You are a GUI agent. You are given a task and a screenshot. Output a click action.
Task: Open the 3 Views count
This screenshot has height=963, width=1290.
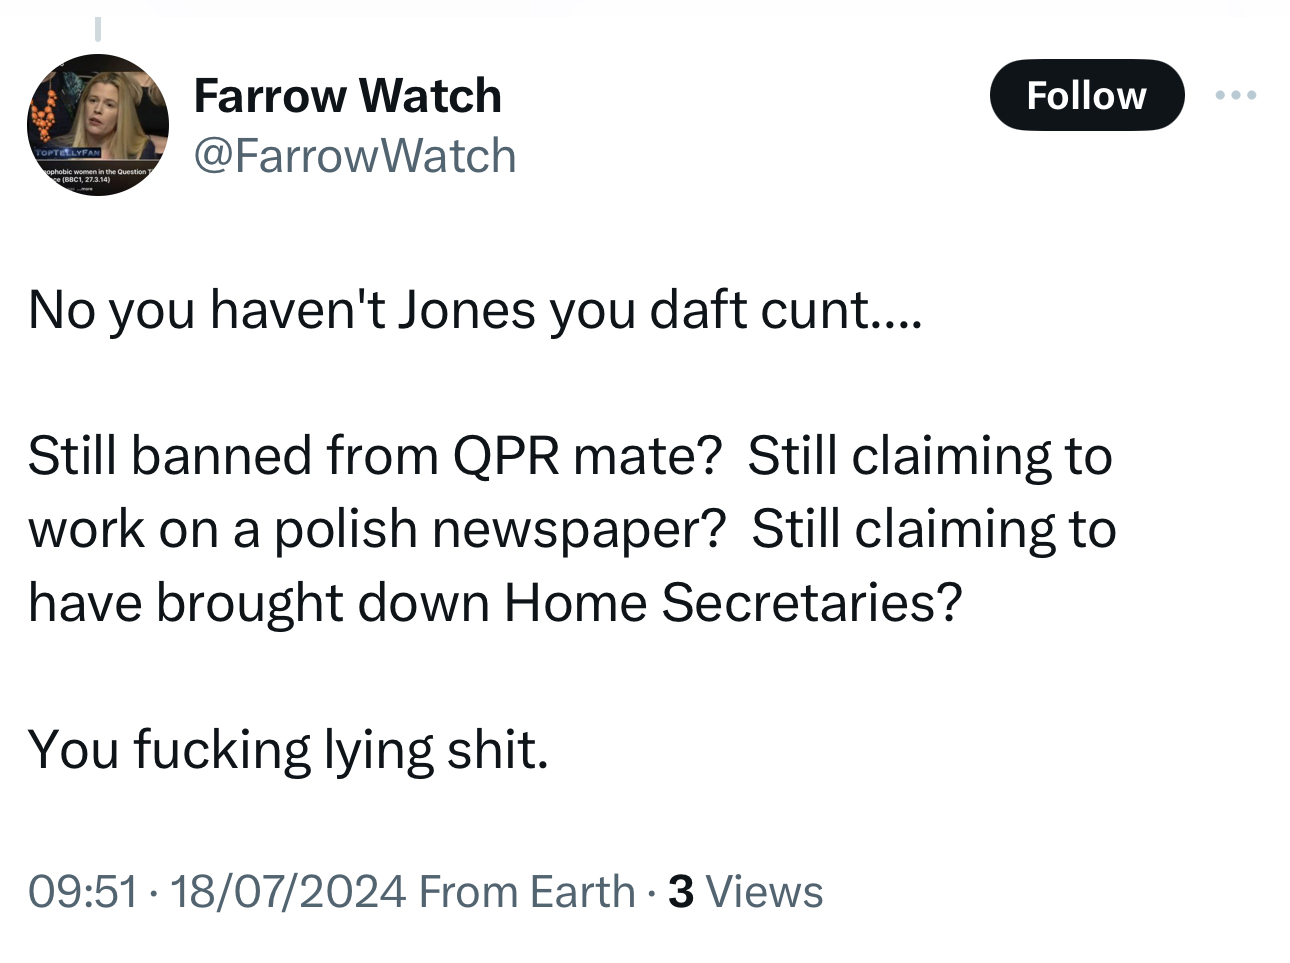(745, 891)
